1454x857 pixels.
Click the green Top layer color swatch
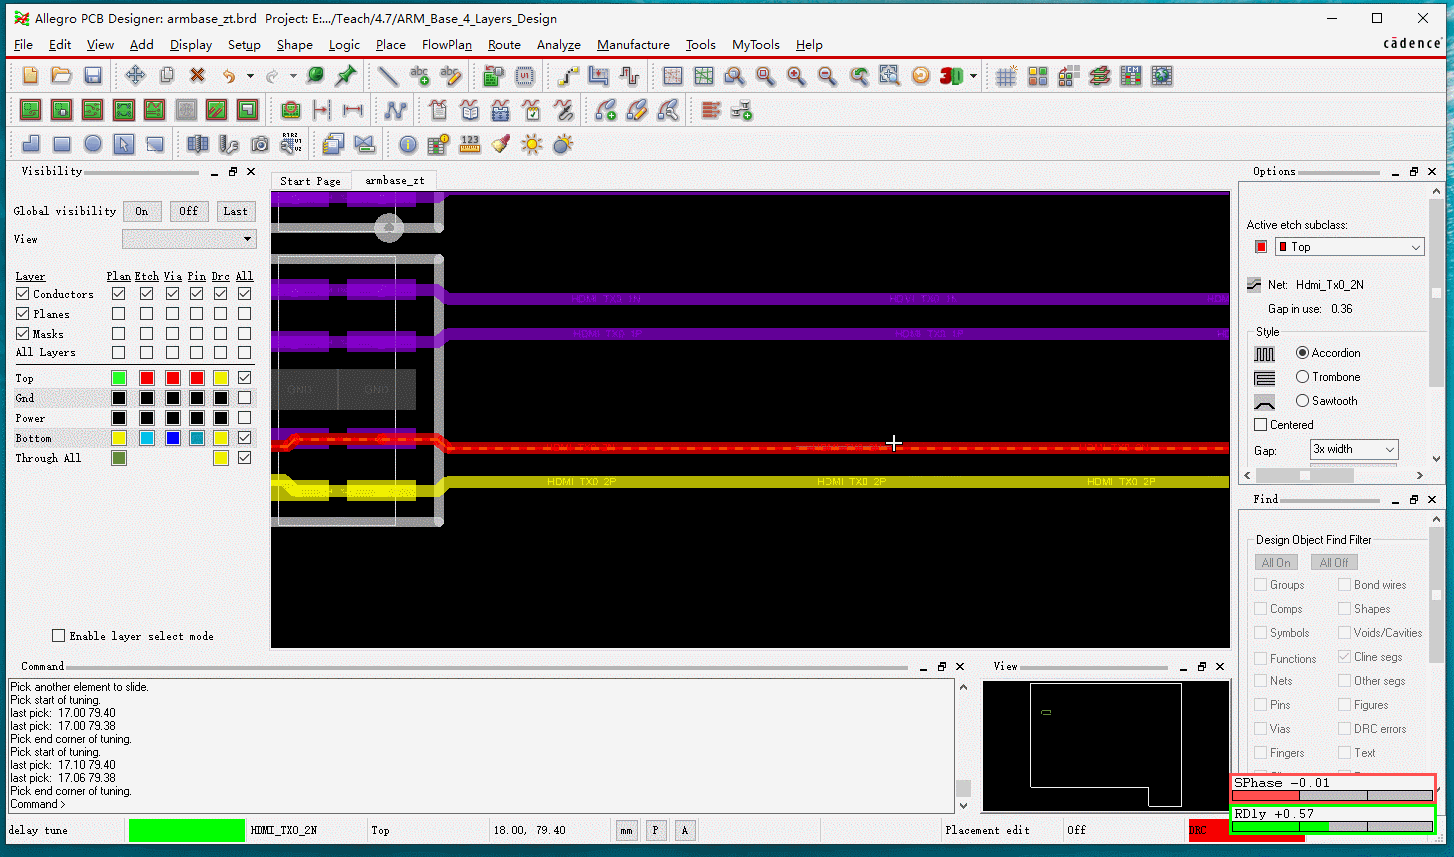click(x=119, y=378)
